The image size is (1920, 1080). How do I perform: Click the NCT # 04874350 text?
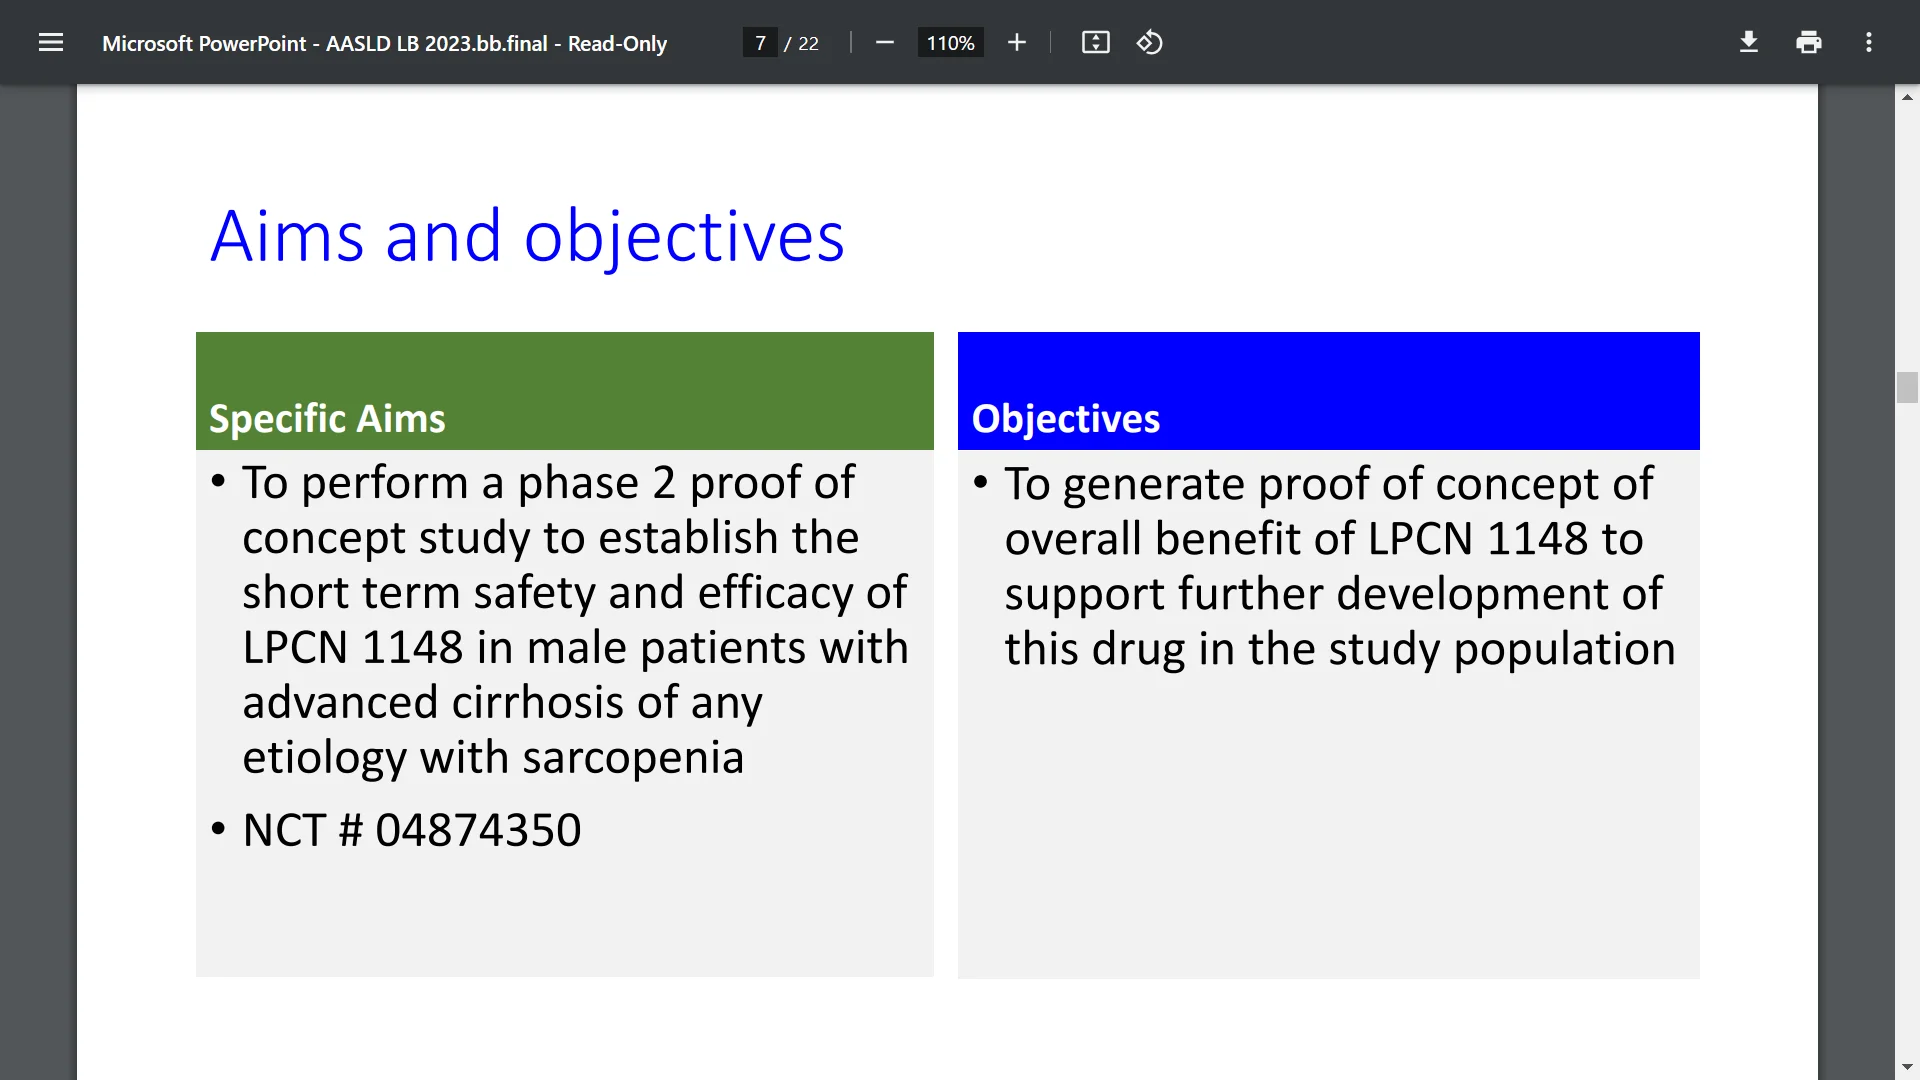pos(411,828)
